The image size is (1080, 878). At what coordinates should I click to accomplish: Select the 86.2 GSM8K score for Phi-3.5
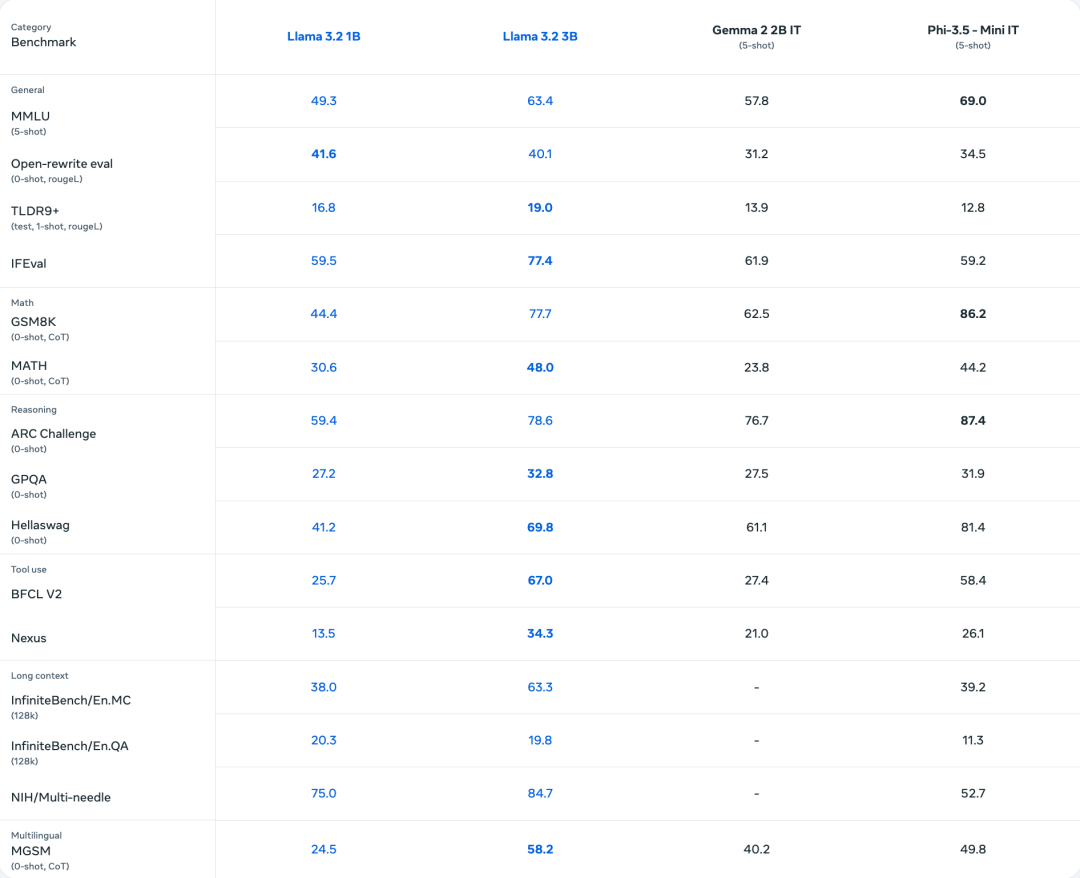pyautogui.click(x=973, y=313)
